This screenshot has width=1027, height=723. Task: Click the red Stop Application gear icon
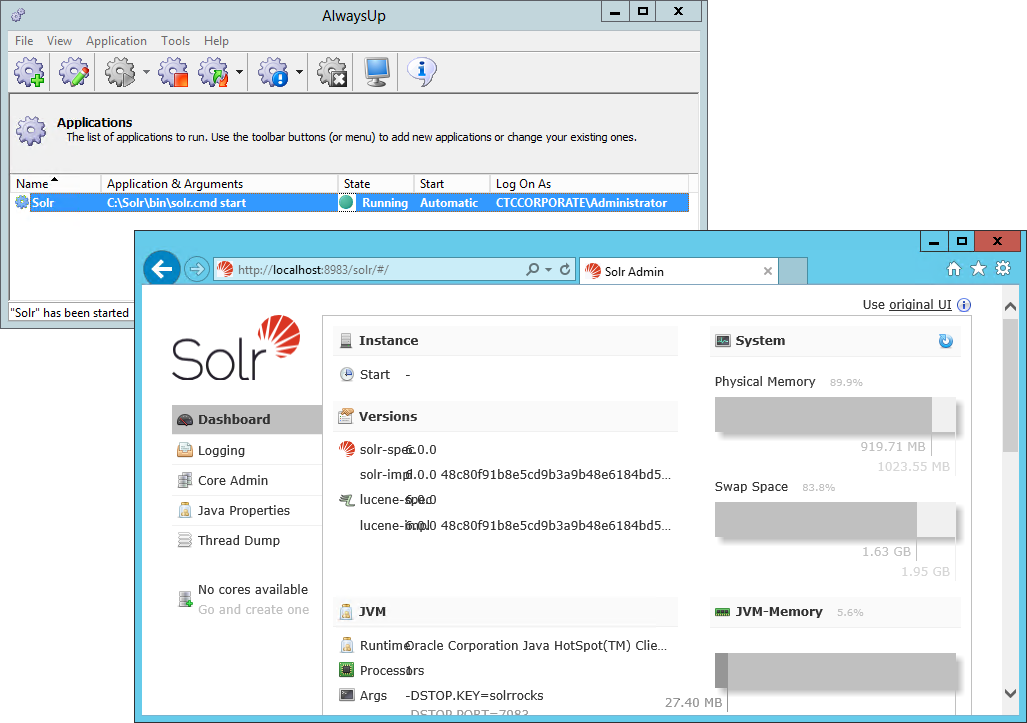coord(173,72)
